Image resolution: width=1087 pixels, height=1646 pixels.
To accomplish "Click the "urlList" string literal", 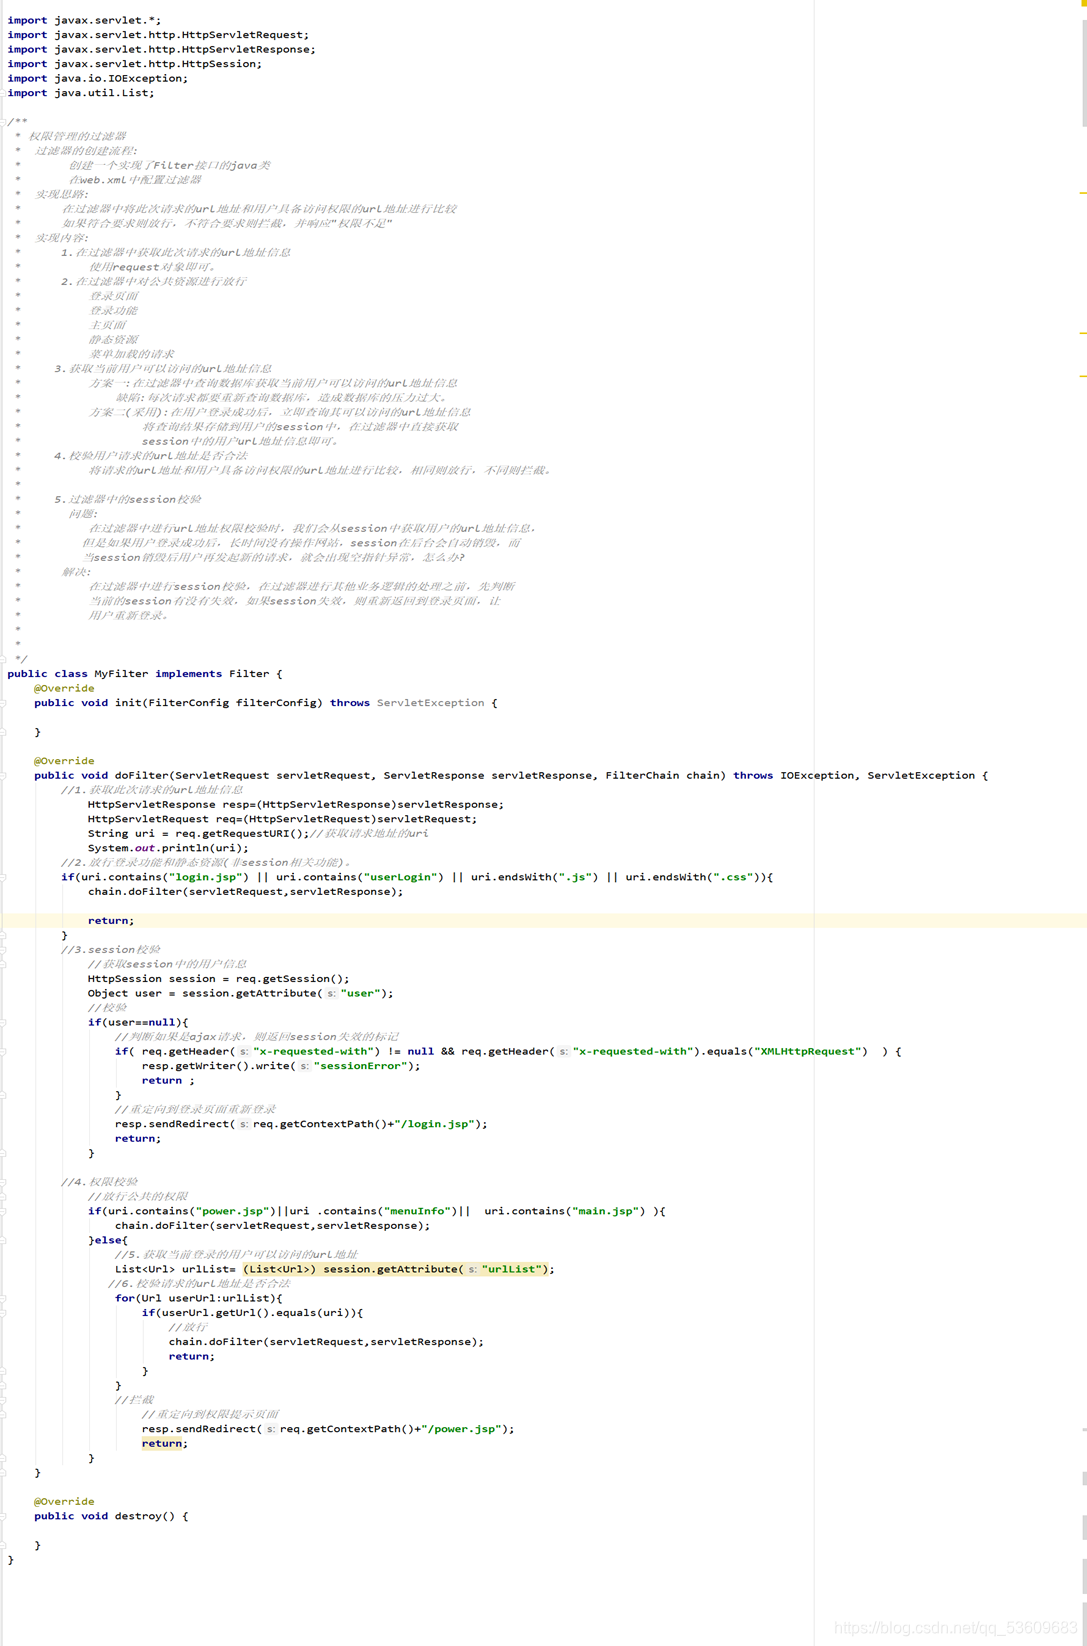I will (x=511, y=1269).
